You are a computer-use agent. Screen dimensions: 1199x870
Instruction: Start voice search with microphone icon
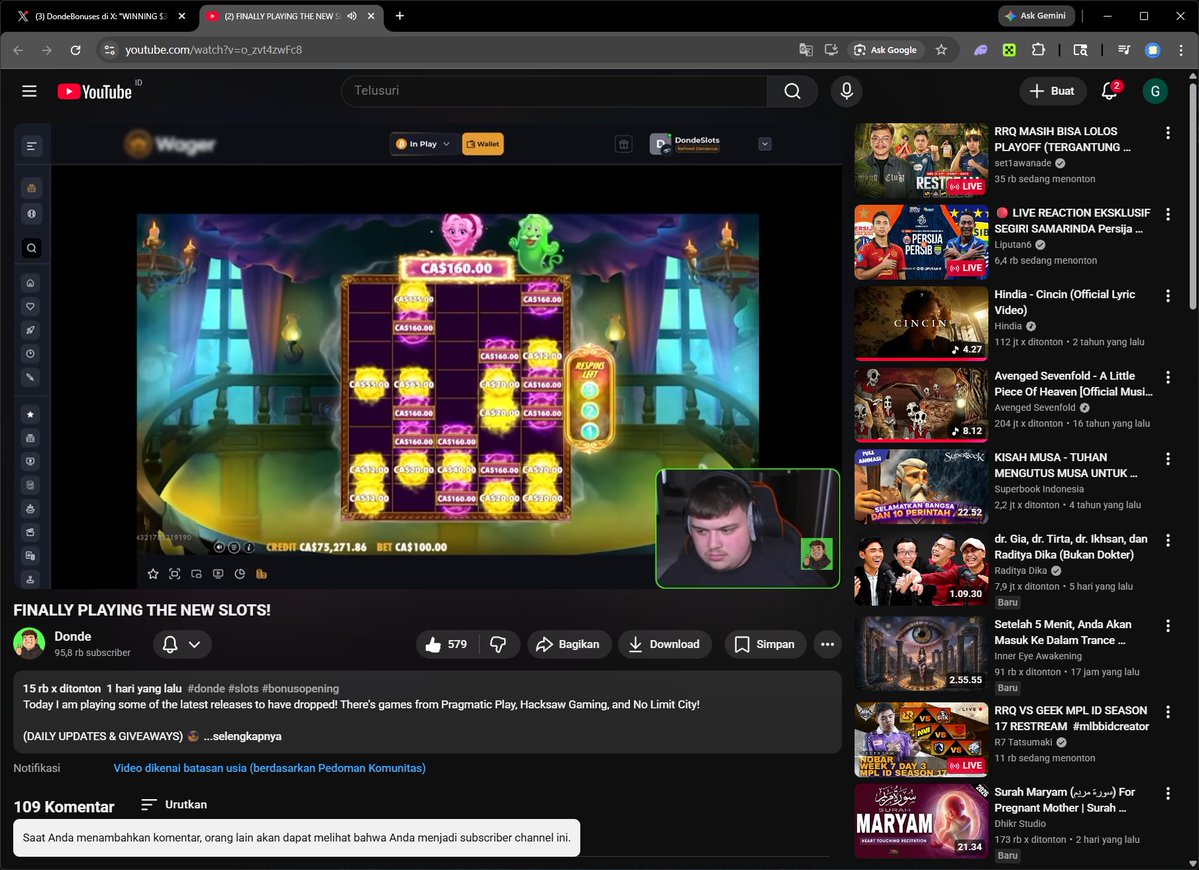point(846,91)
